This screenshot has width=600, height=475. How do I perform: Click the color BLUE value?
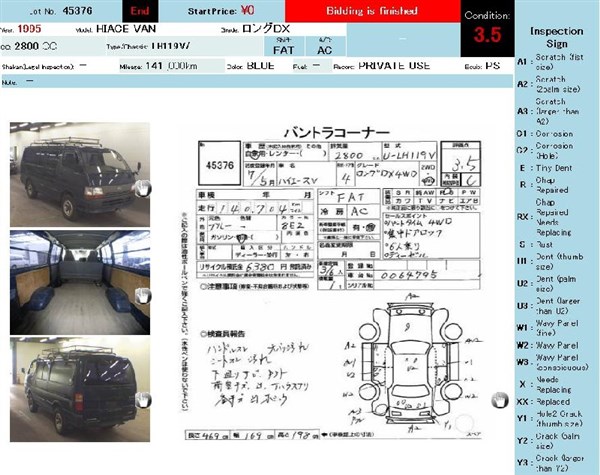click(260, 66)
